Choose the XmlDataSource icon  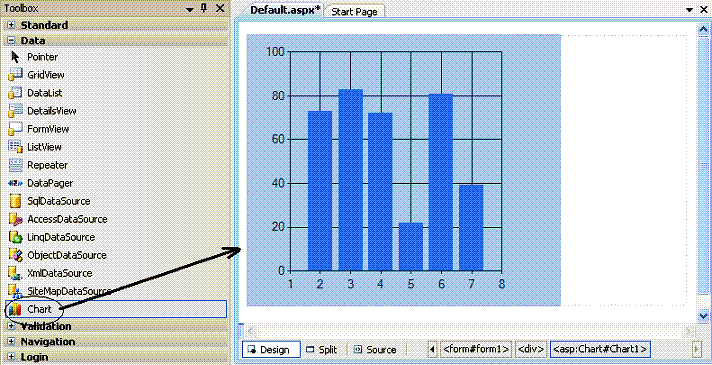15,273
